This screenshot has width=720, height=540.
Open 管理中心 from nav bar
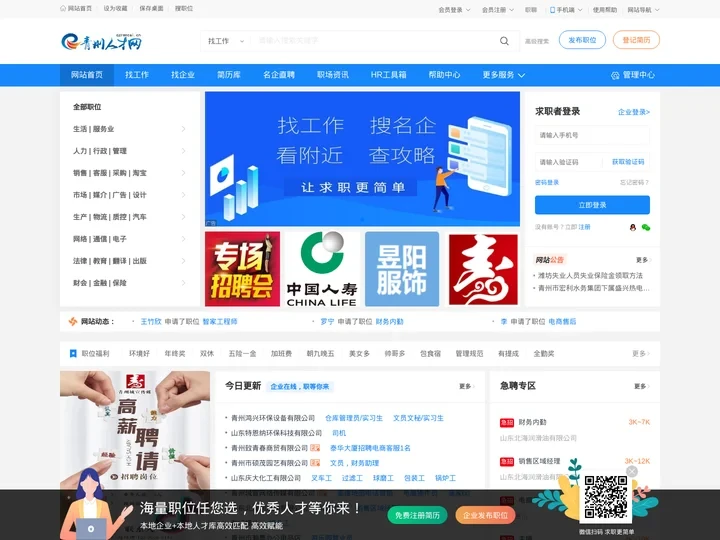click(633, 75)
